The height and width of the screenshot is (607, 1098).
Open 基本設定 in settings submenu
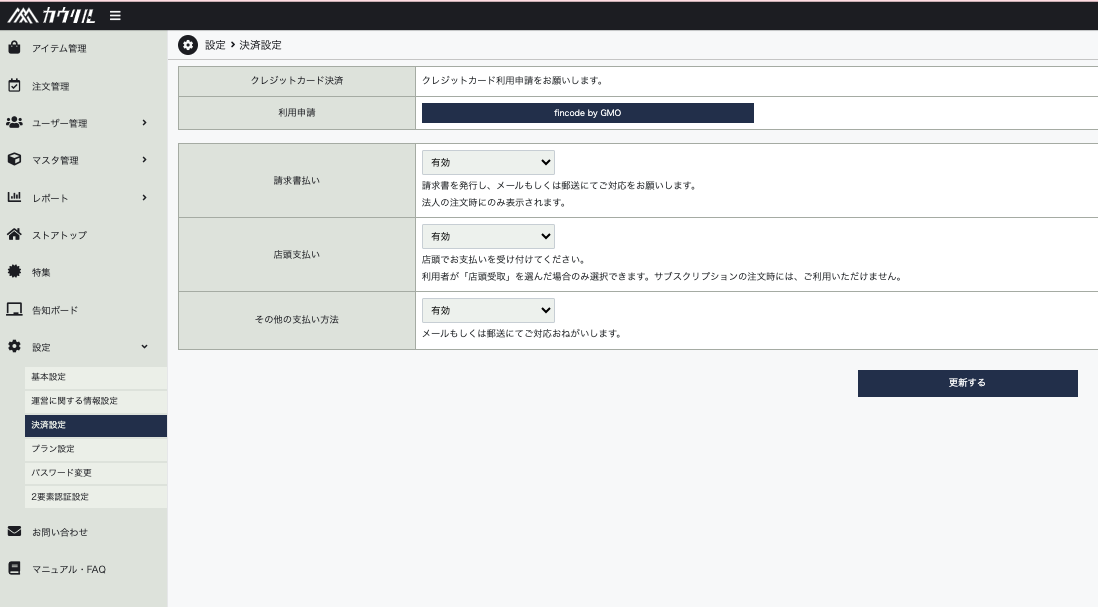[x=48, y=377]
